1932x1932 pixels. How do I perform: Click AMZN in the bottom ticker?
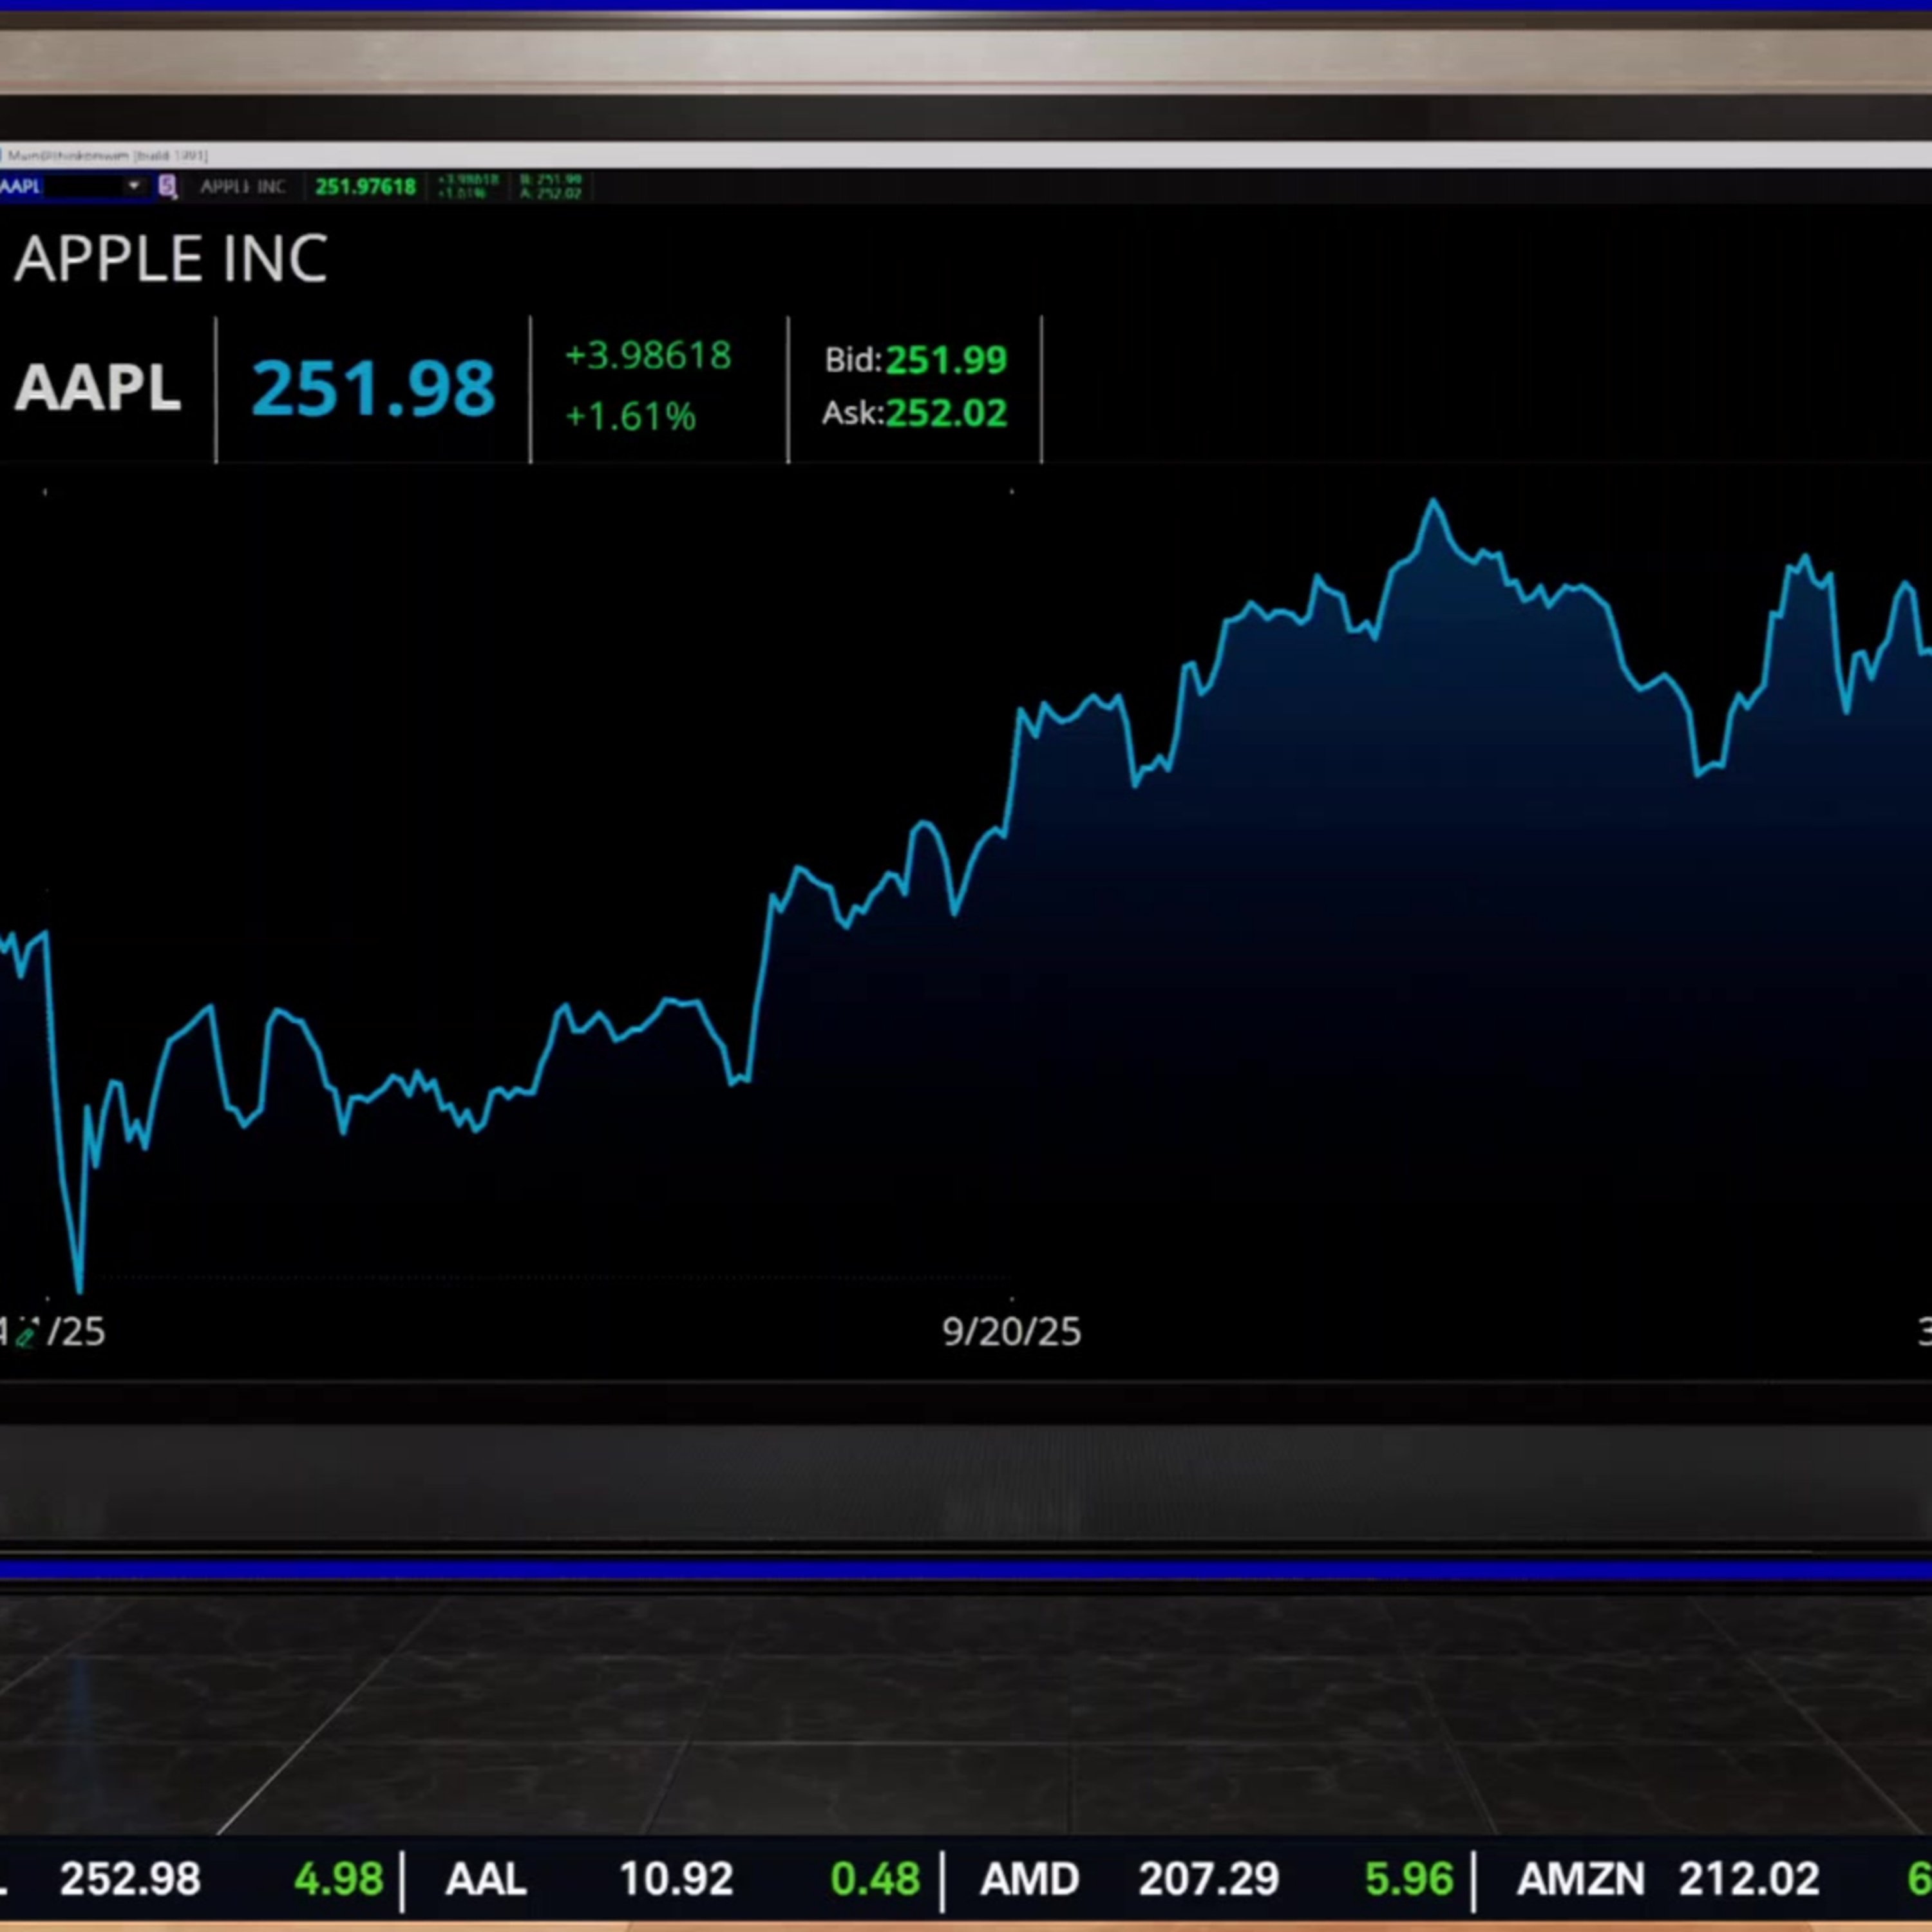click(1580, 1879)
